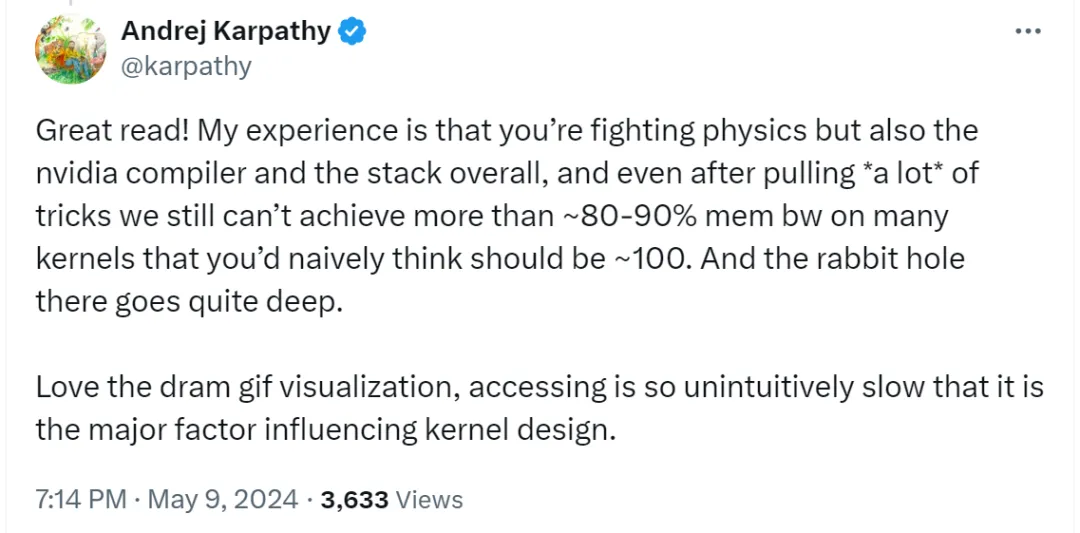Click the blue verified checkmark badge
Viewport: 1080px width, 533px height.
pos(352,31)
